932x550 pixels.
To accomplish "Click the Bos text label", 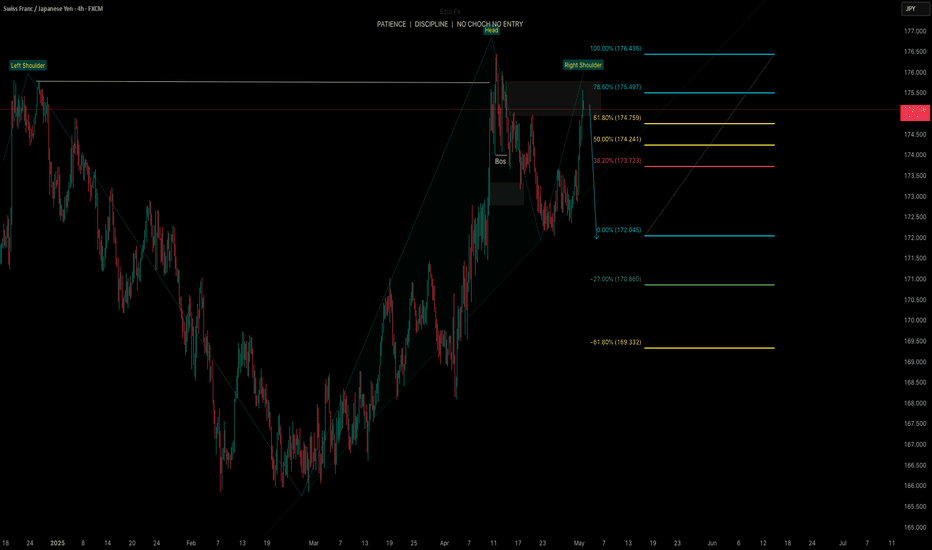I will click(x=500, y=161).
